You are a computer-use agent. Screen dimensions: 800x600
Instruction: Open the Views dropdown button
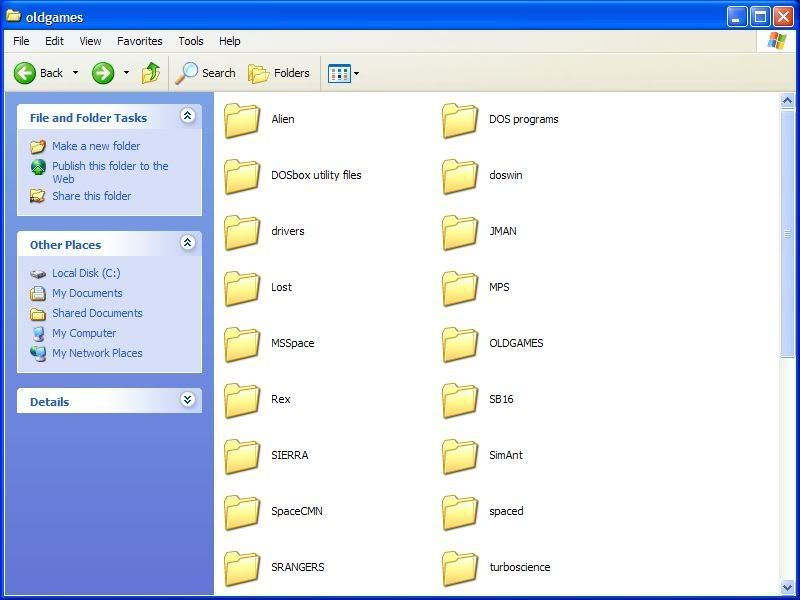tap(343, 73)
